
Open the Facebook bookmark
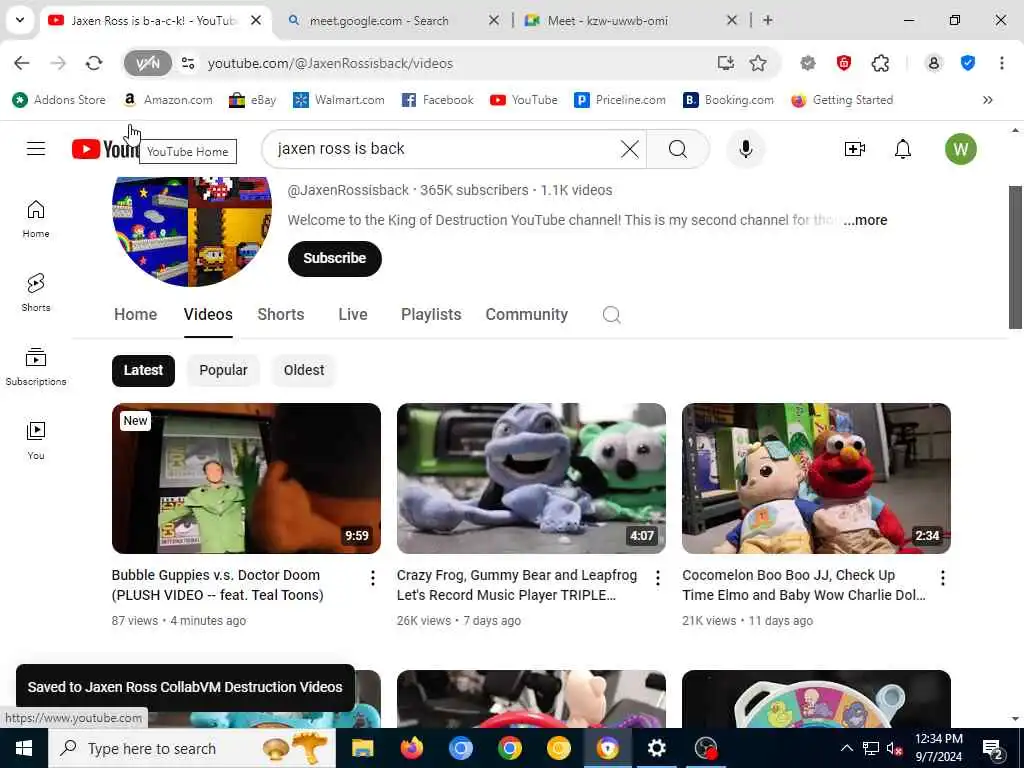point(438,100)
